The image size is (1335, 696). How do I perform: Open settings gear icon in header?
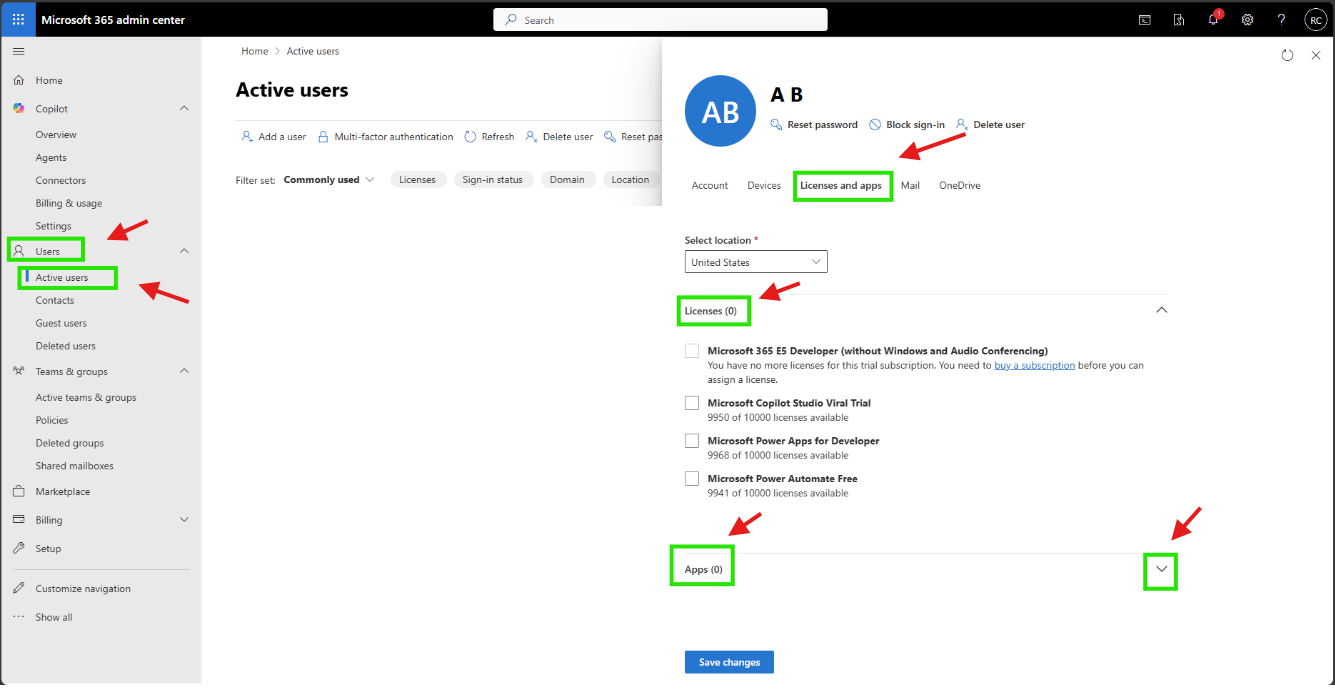pyautogui.click(x=1248, y=20)
